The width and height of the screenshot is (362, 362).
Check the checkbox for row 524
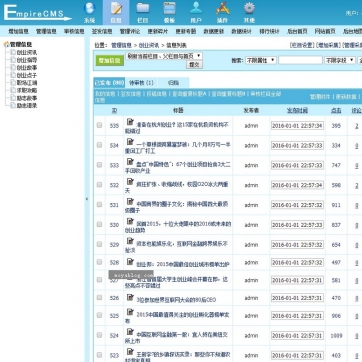[99, 335]
